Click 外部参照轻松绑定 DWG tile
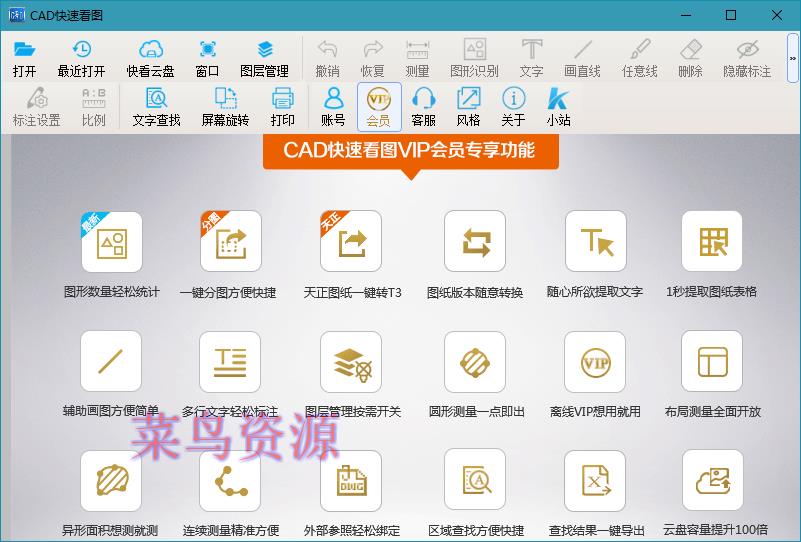 pyautogui.click(x=351, y=481)
